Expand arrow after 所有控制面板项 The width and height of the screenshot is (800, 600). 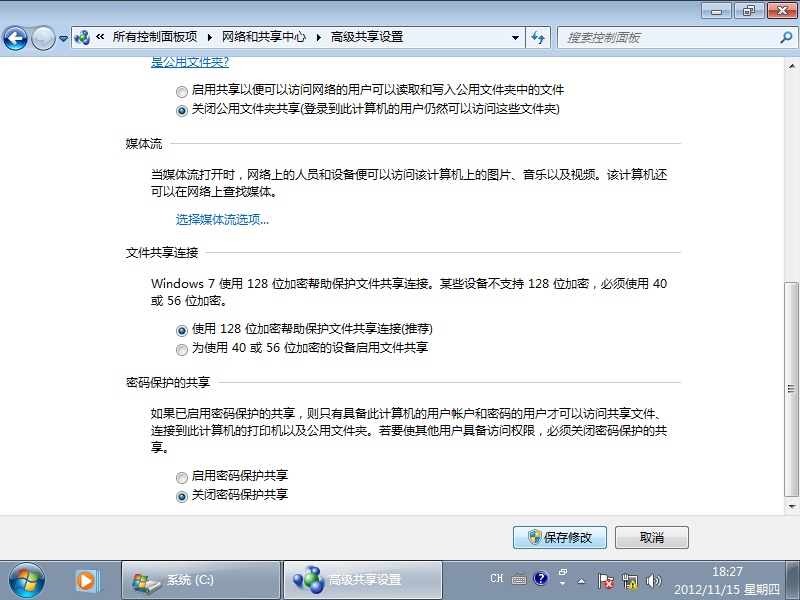[x=210, y=37]
